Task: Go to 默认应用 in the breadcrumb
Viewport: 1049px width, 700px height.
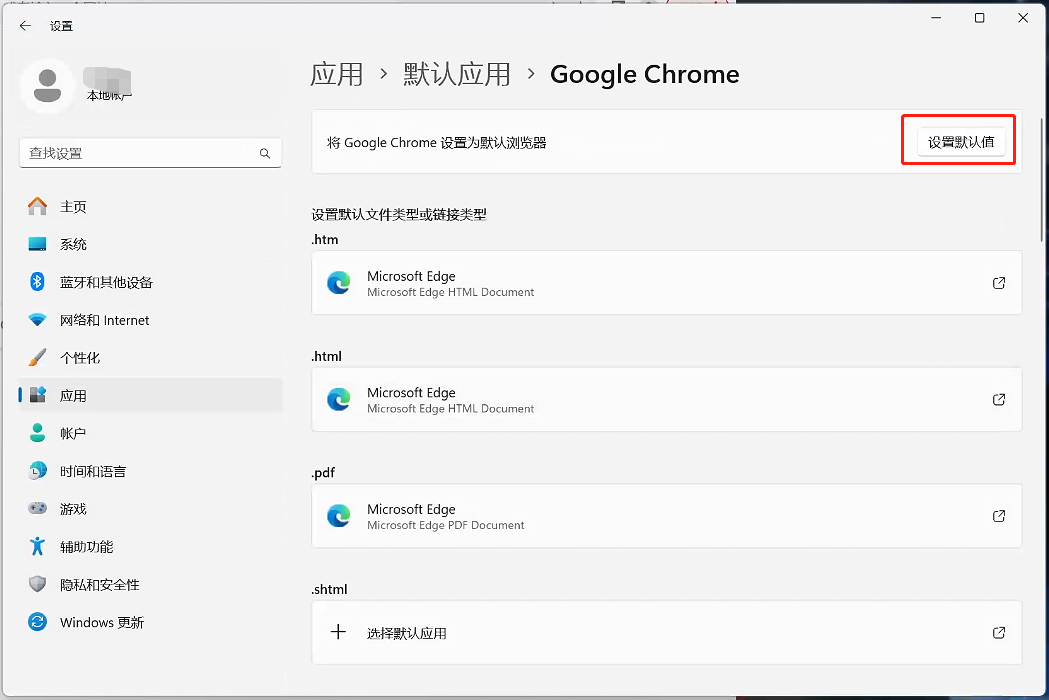Action: [457, 74]
